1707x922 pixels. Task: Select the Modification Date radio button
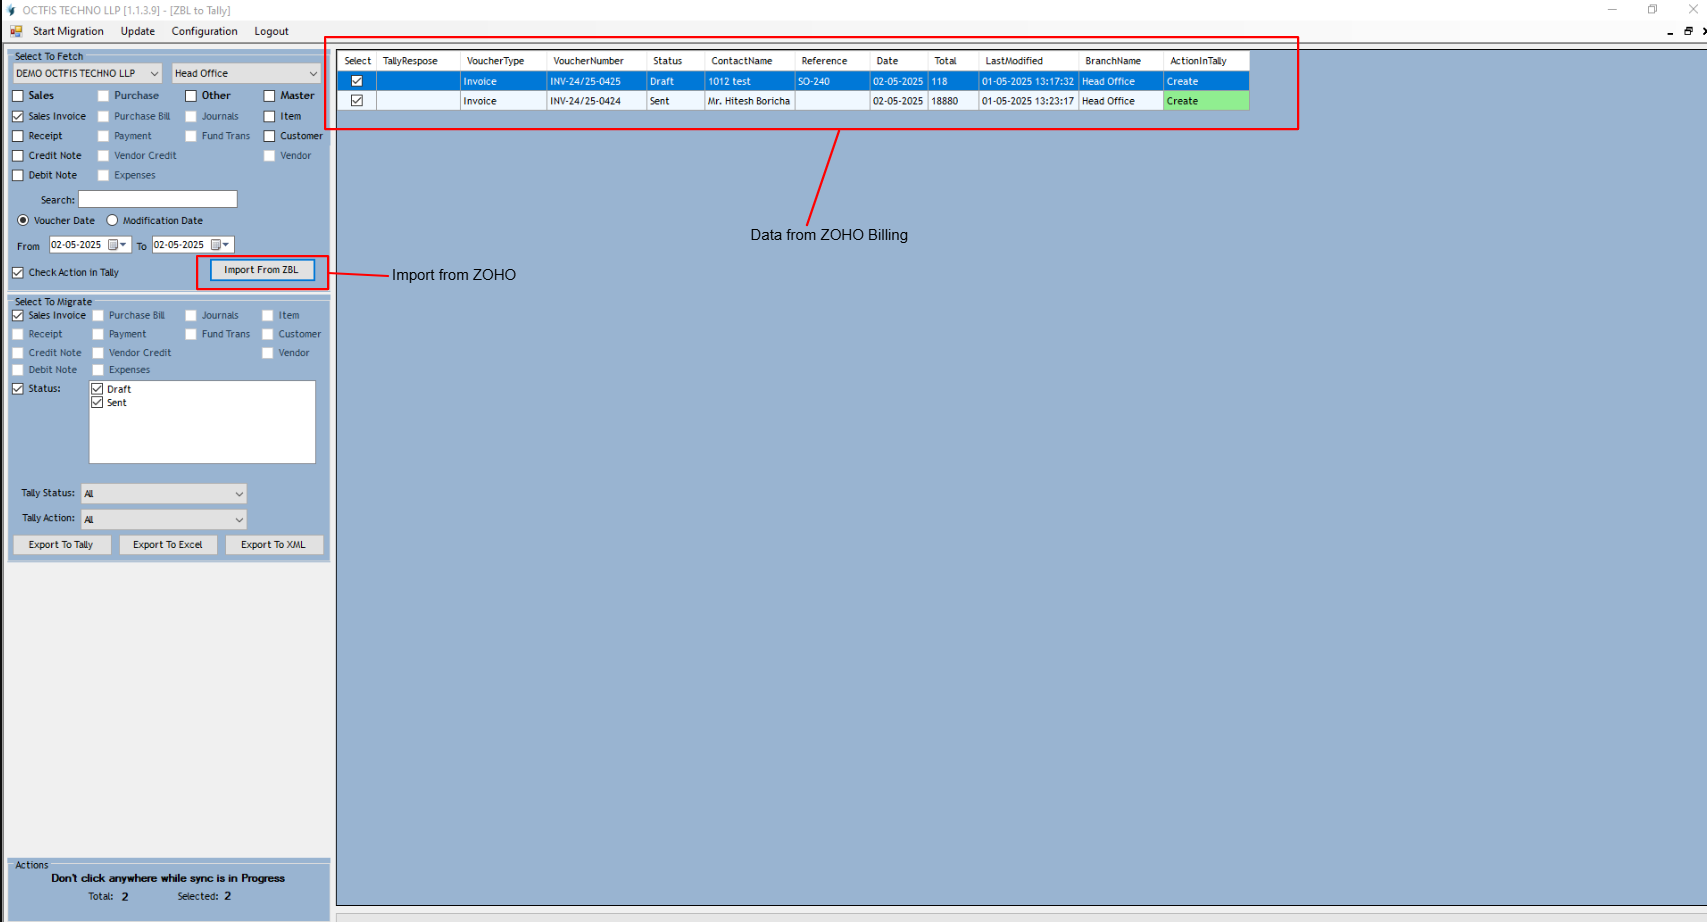[x=112, y=220]
